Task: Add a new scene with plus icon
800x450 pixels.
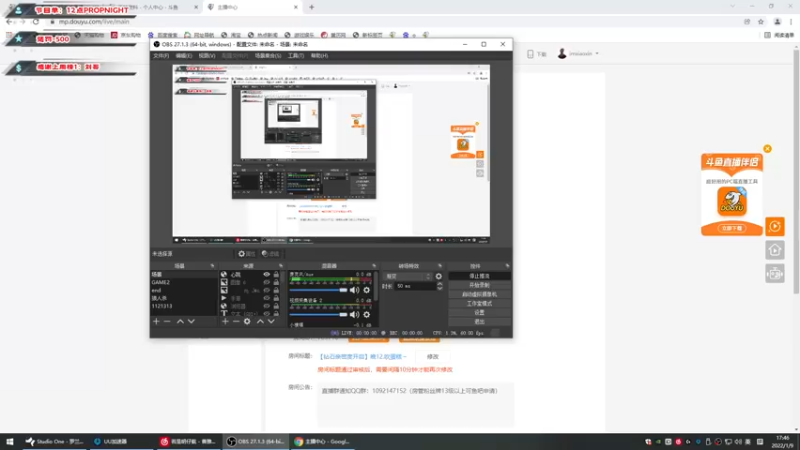Action: (x=156, y=321)
